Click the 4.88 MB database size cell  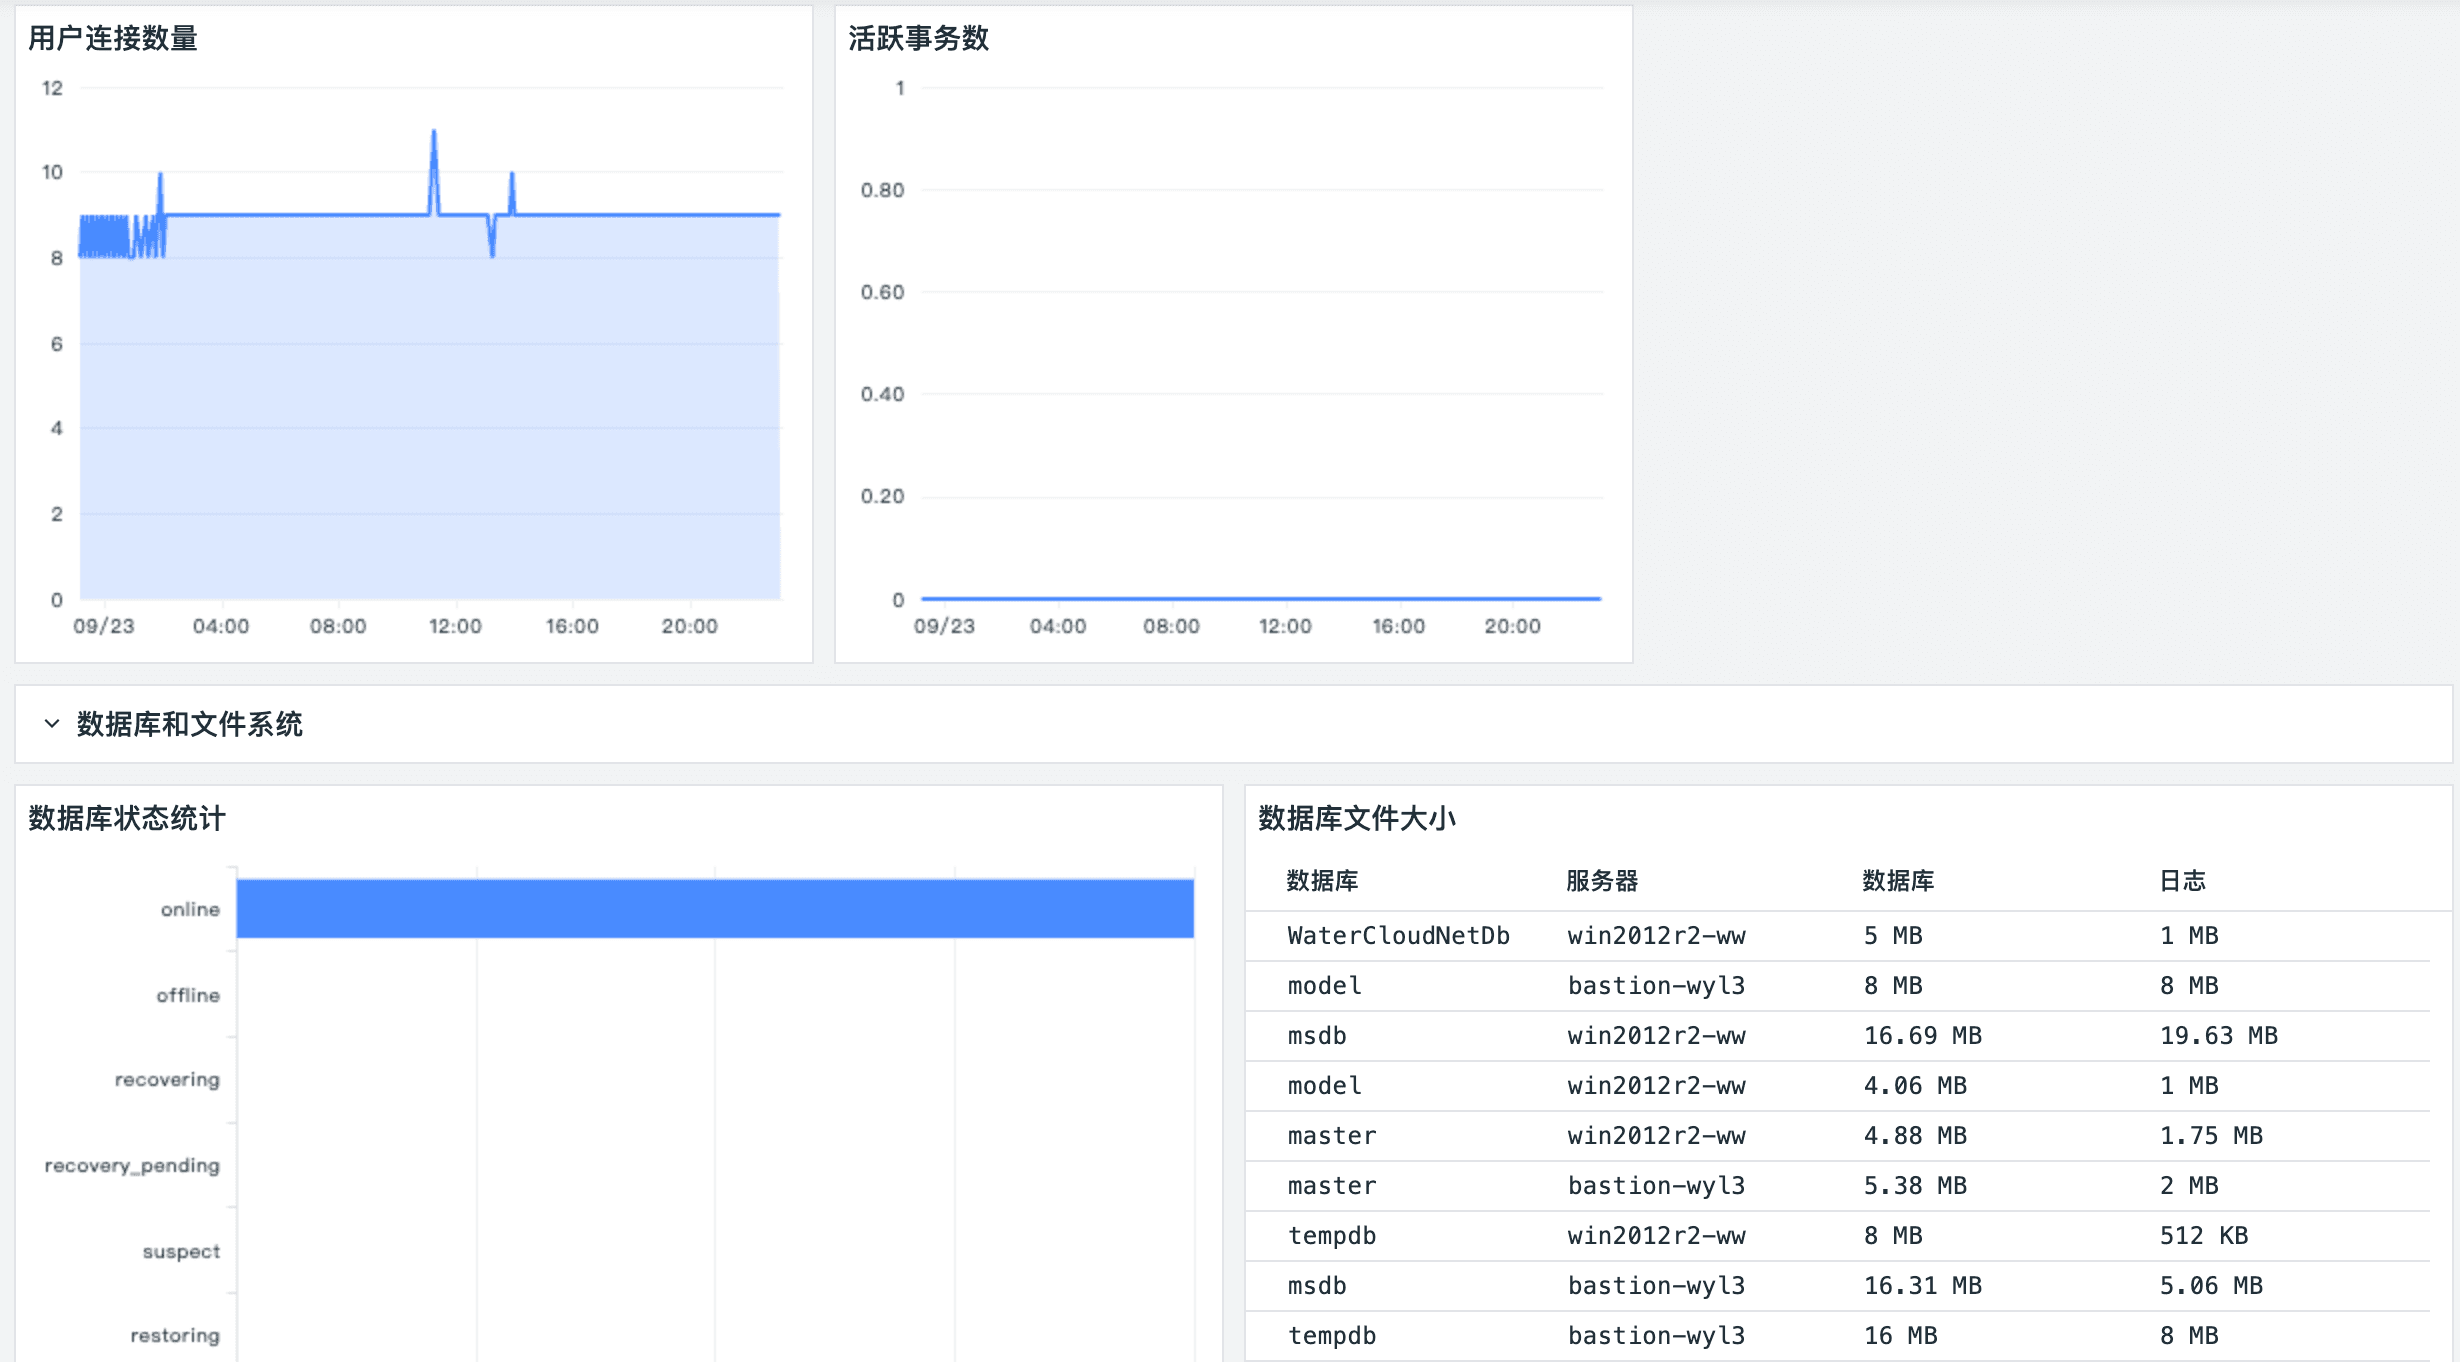point(1915,1135)
